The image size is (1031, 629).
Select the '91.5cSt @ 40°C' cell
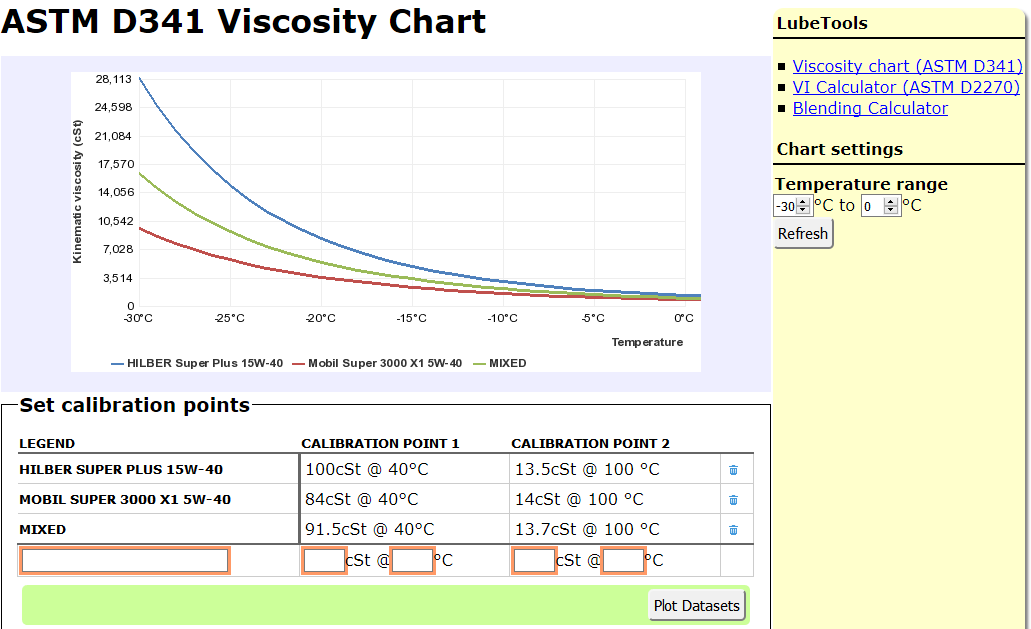(x=404, y=529)
